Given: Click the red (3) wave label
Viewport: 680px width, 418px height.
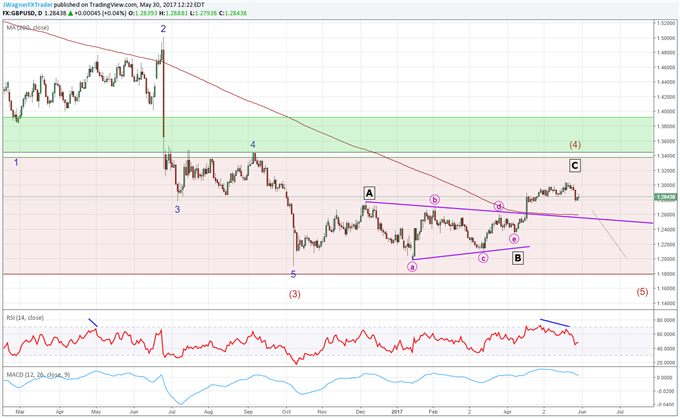Looking at the screenshot, I should point(294,294).
